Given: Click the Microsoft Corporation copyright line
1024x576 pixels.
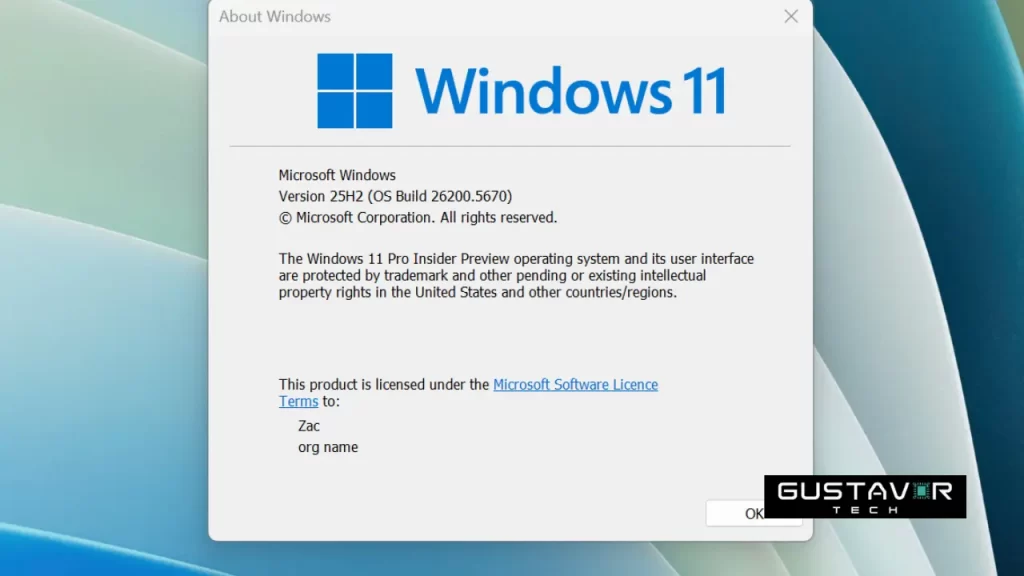Looking at the screenshot, I should click(418, 217).
